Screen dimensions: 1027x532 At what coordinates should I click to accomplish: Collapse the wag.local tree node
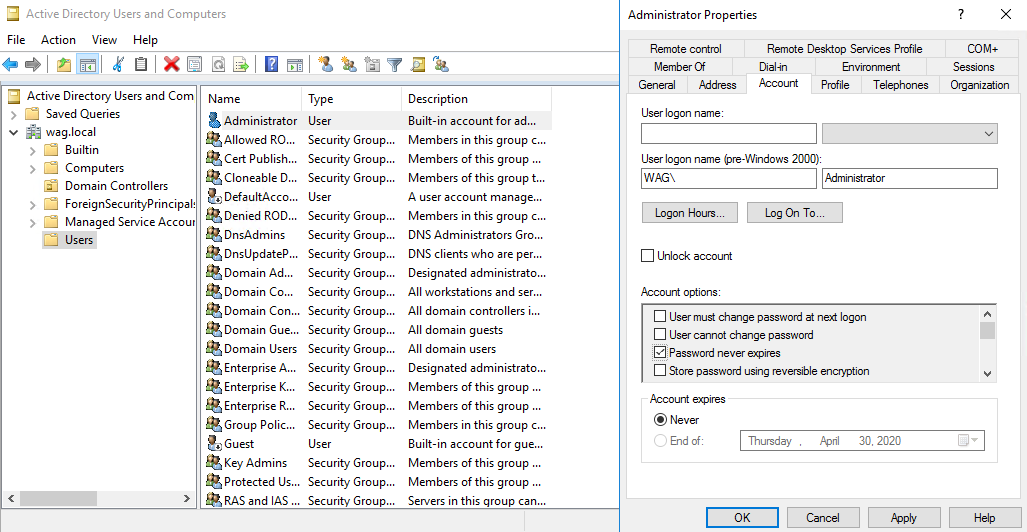(14, 132)
